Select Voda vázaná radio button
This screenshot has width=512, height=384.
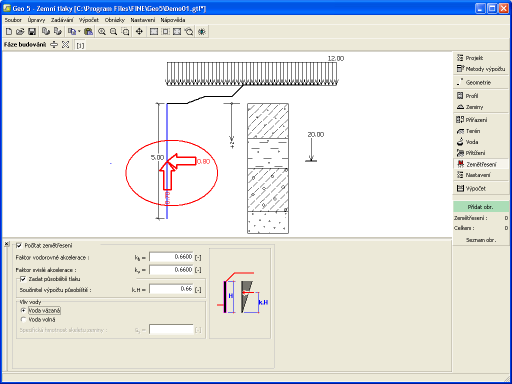(23, 310)
